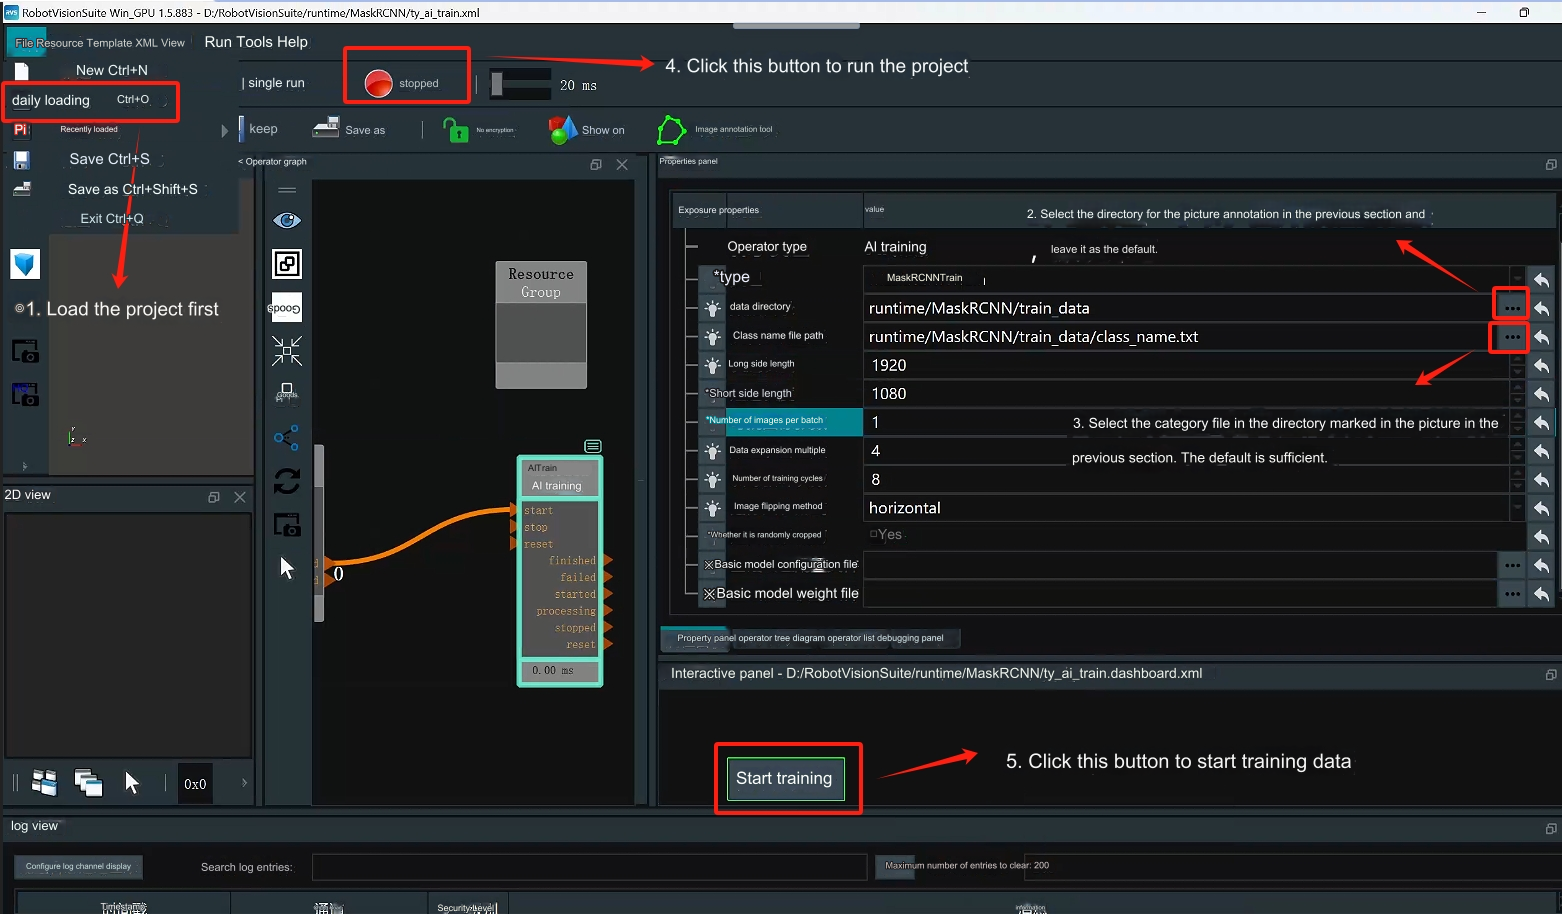Screen dimensions: 1562x914
Task: Toggle the lightbulb next to Class name file path
Action: click(x=713, y=337)
